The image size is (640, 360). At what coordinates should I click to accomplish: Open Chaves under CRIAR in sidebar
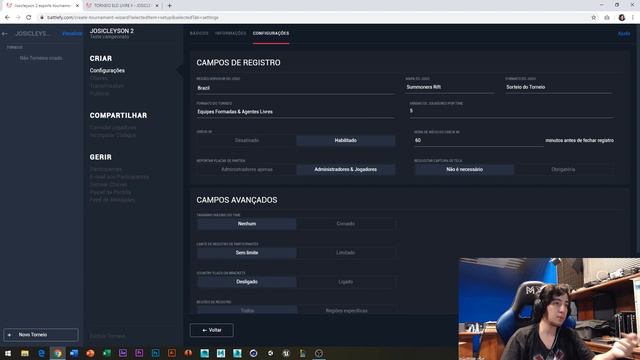[98, 78]
